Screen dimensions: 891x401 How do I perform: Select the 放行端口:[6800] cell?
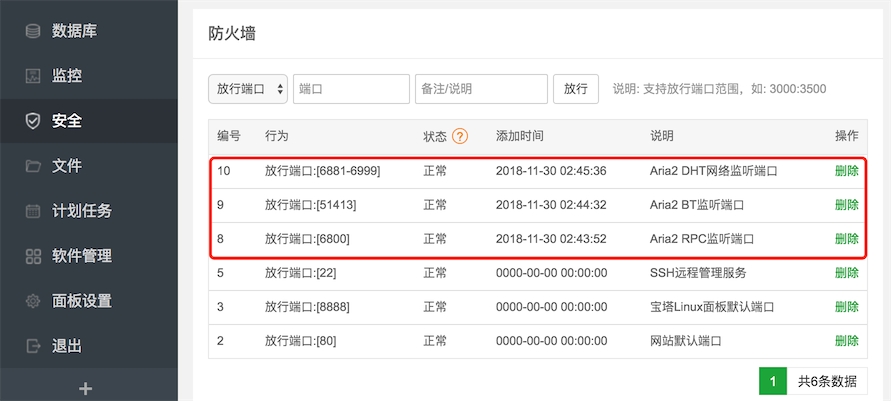[x=307, y=239]
